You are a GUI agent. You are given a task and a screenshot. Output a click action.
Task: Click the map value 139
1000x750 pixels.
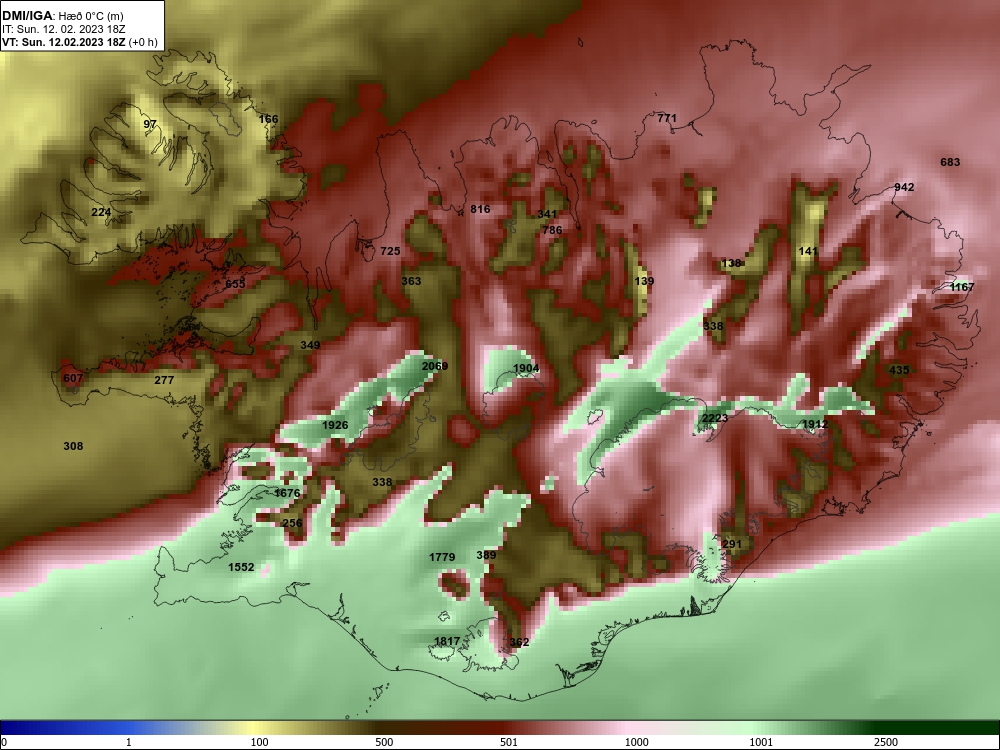pos(644,281)
